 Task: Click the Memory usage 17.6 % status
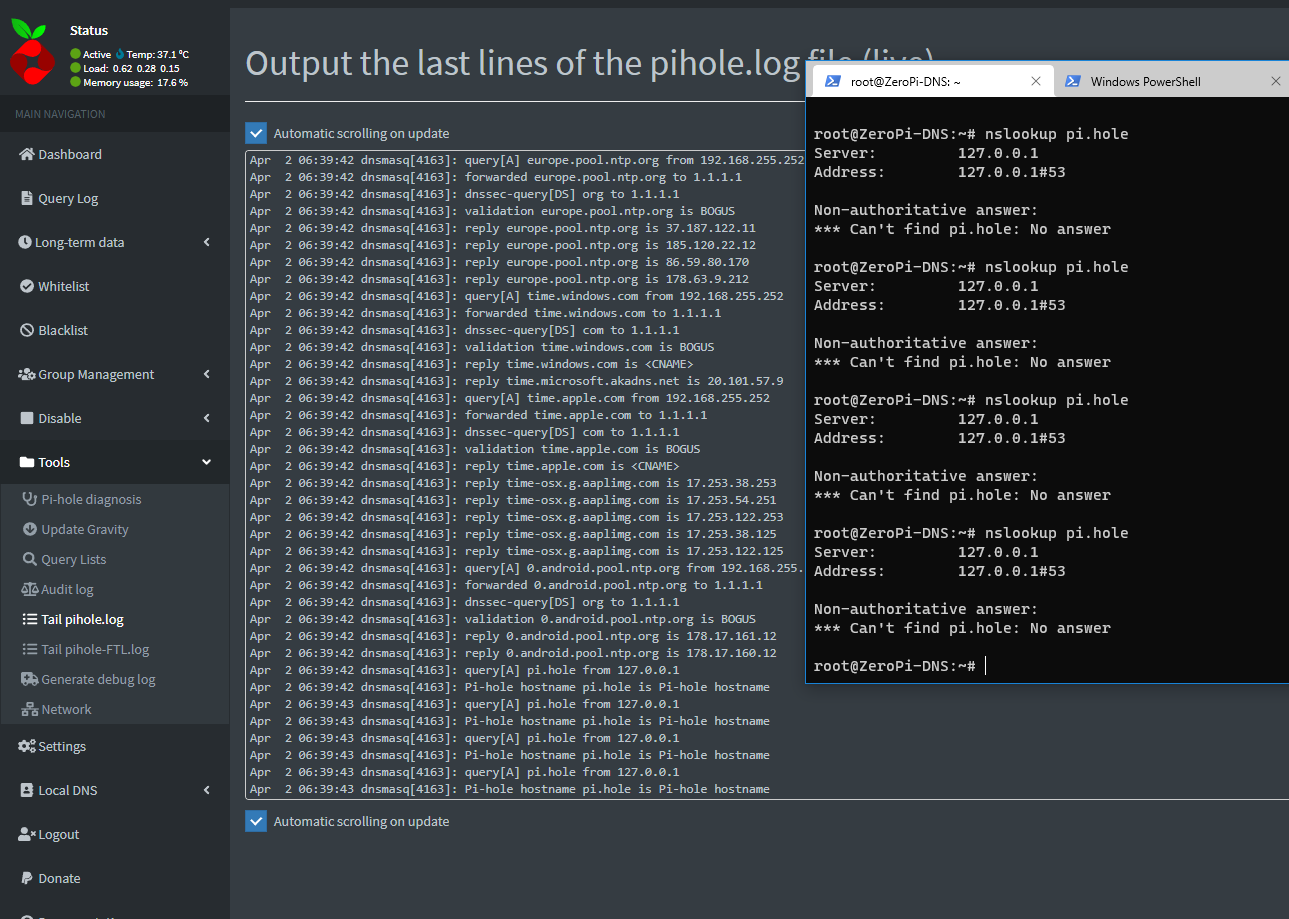tap(129, 82)
